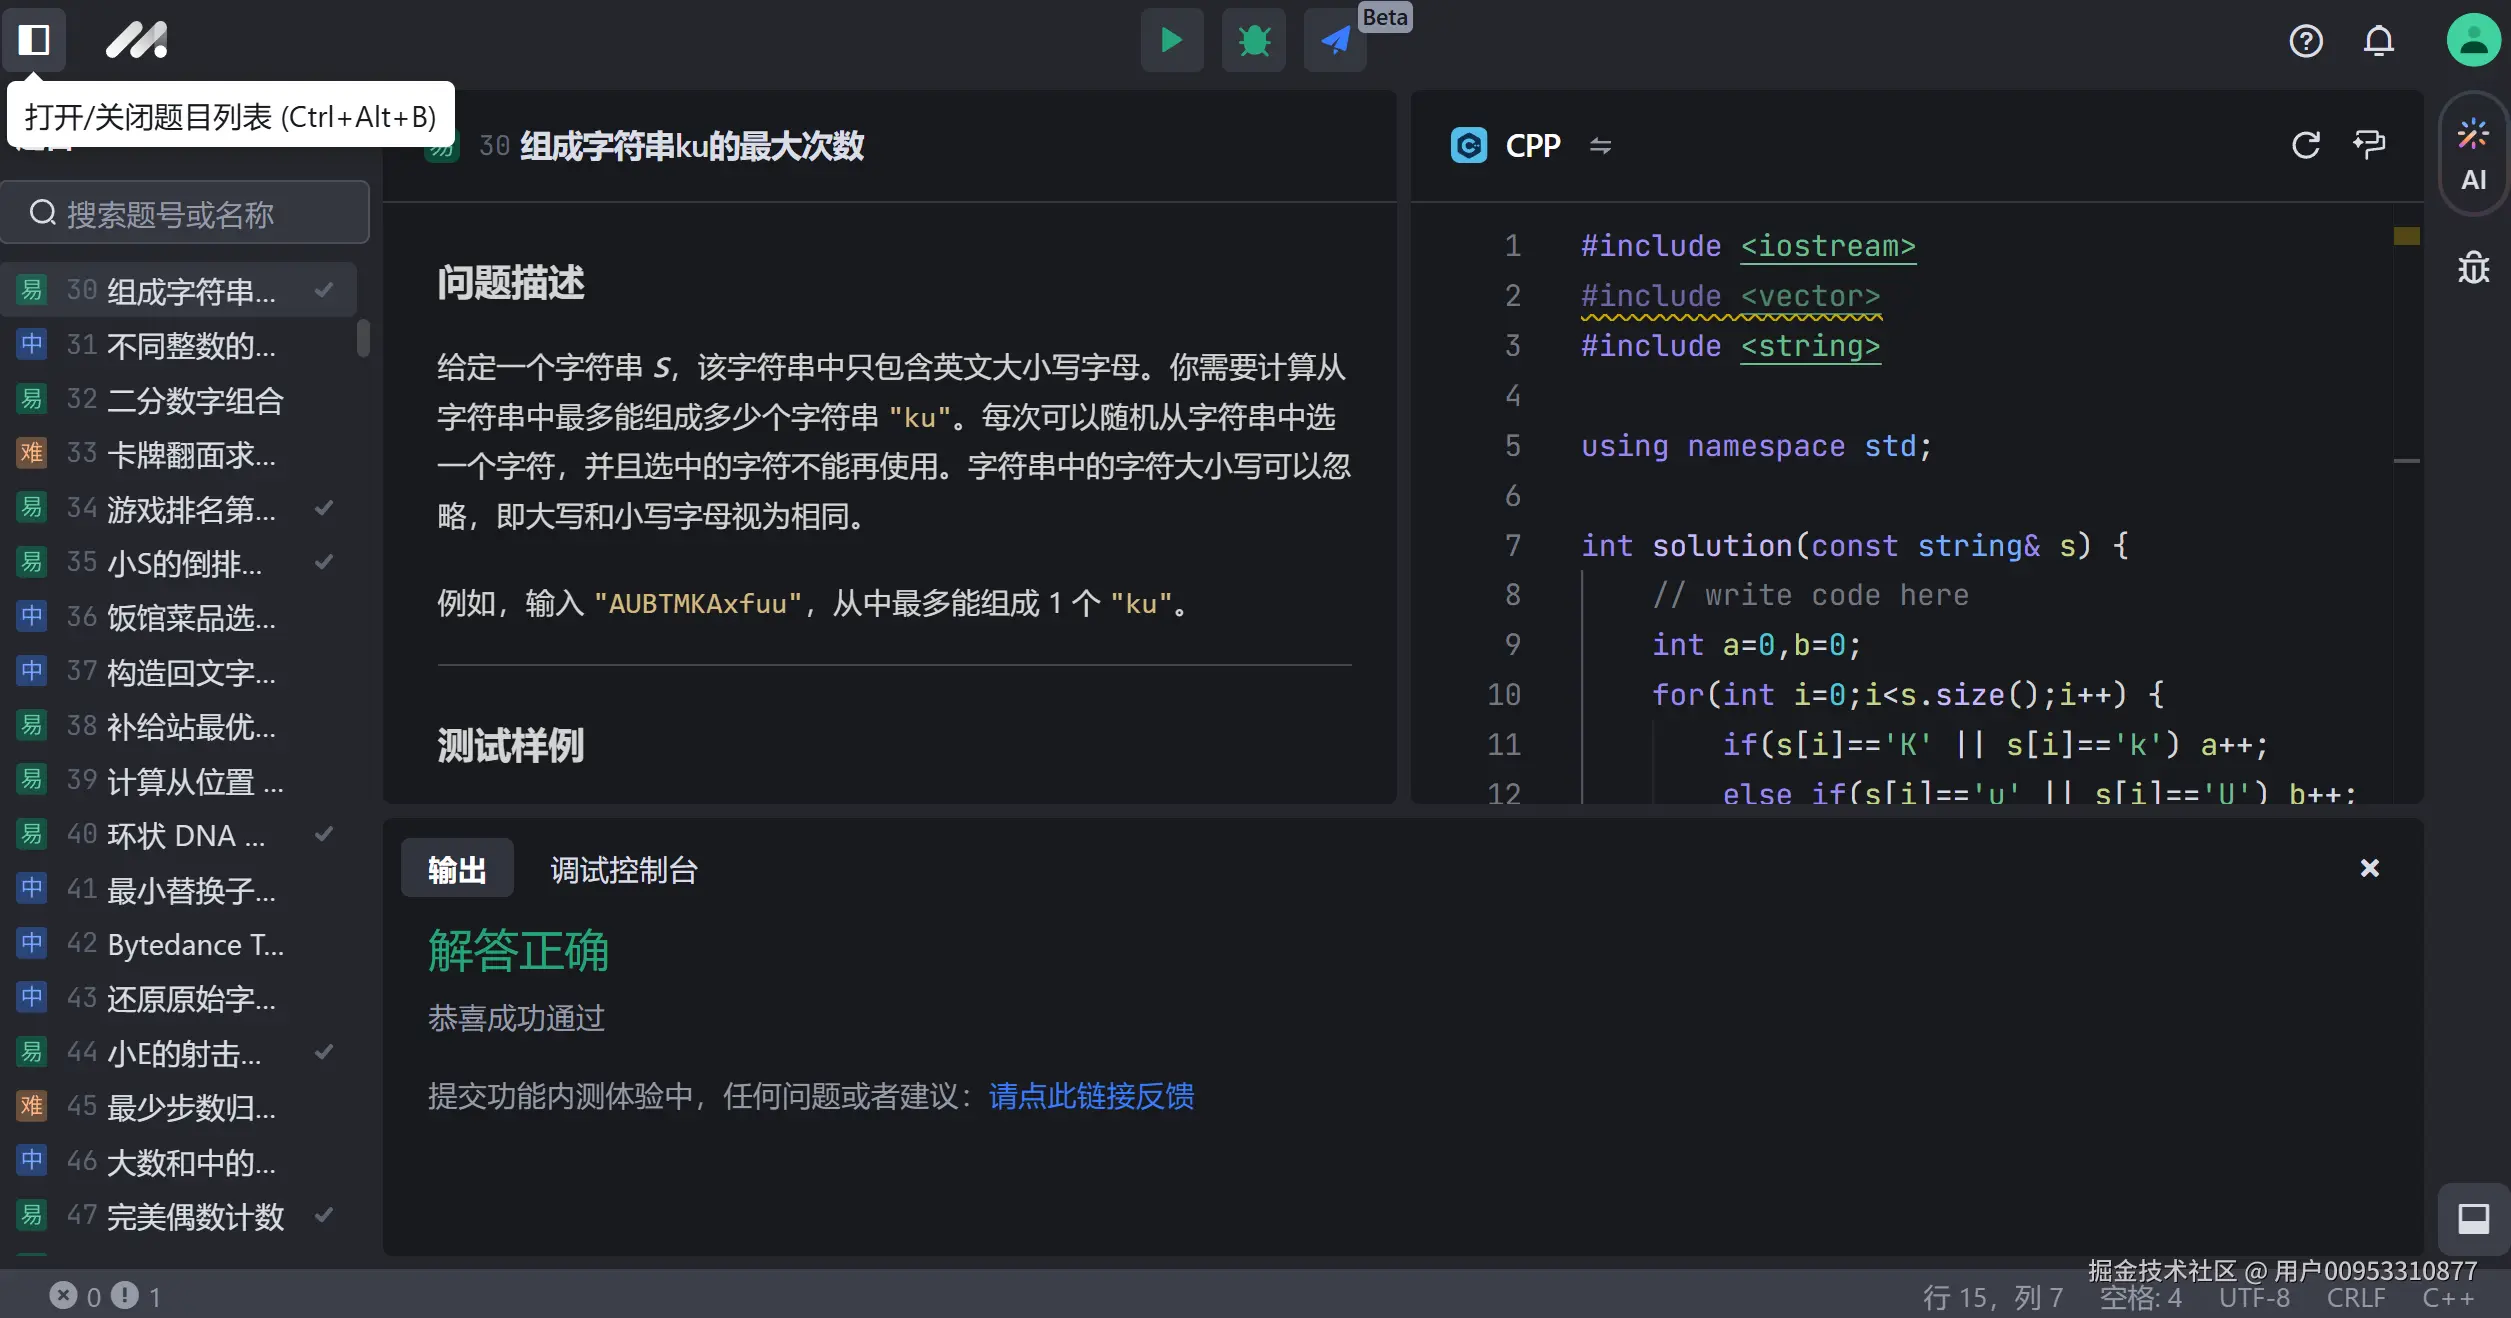This screenshot has height=1318, width=2511.
Task: Open problem 38 补给站最优
Action: coord(178,727)
